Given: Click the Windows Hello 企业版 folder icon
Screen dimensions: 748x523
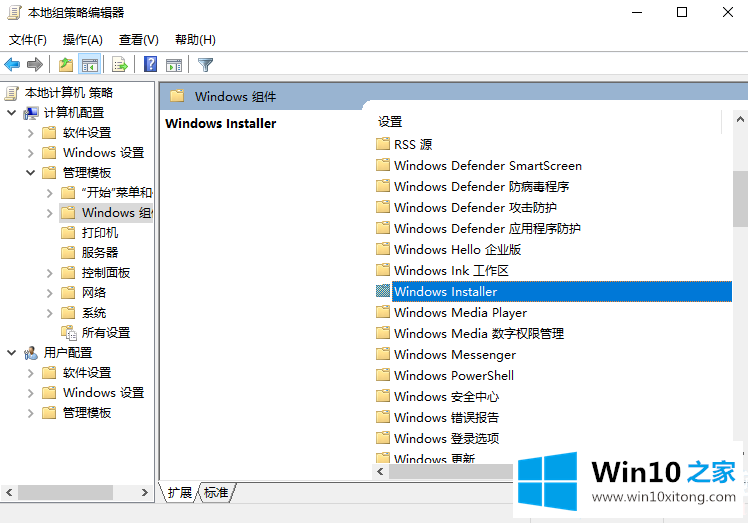Looking at the screenshot, I should click(383, 249).
